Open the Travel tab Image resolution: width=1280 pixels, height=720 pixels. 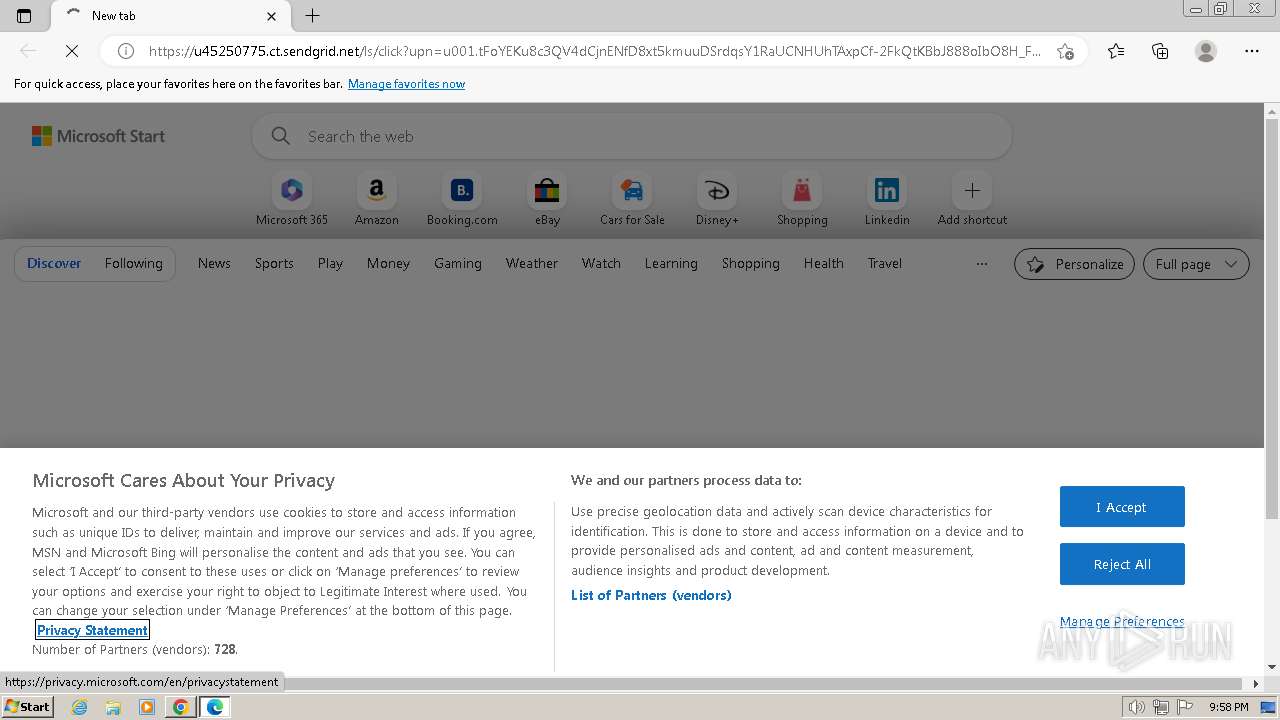pos(885,263)
